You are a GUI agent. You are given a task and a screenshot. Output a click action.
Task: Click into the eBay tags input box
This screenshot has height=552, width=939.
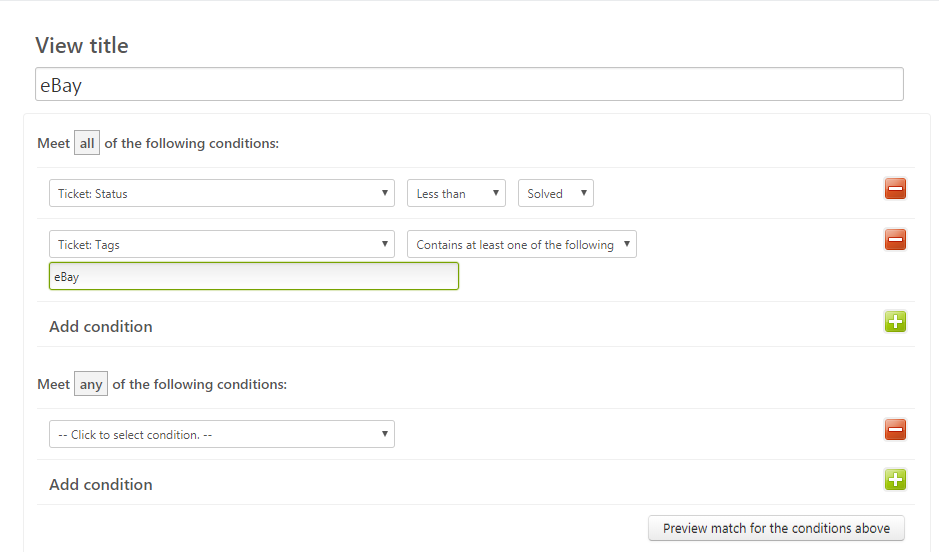click(x=254, y=277)
